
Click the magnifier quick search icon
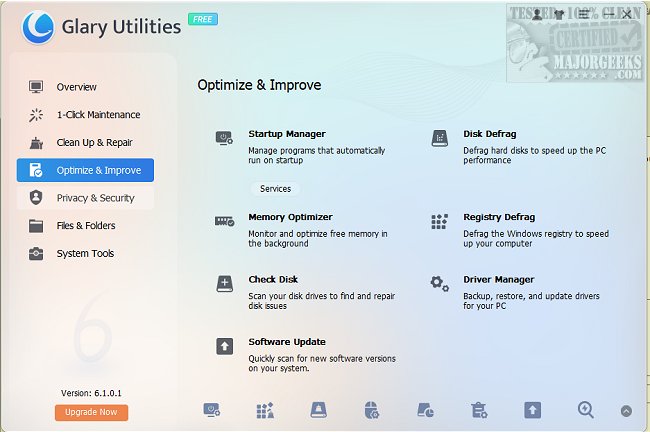585,410
